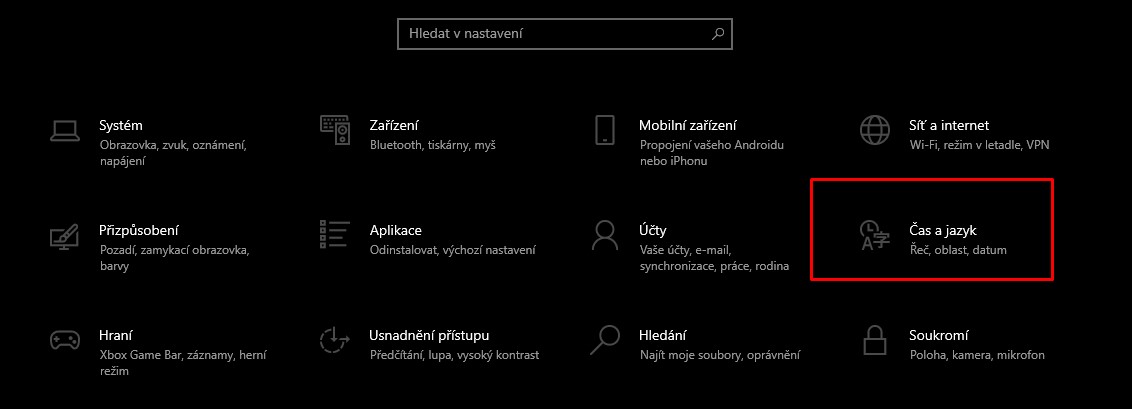The height and width of the screenshot is (409, 1132).
Task: Open the Aplikace list icon
Action: click(x=334, y=234)
